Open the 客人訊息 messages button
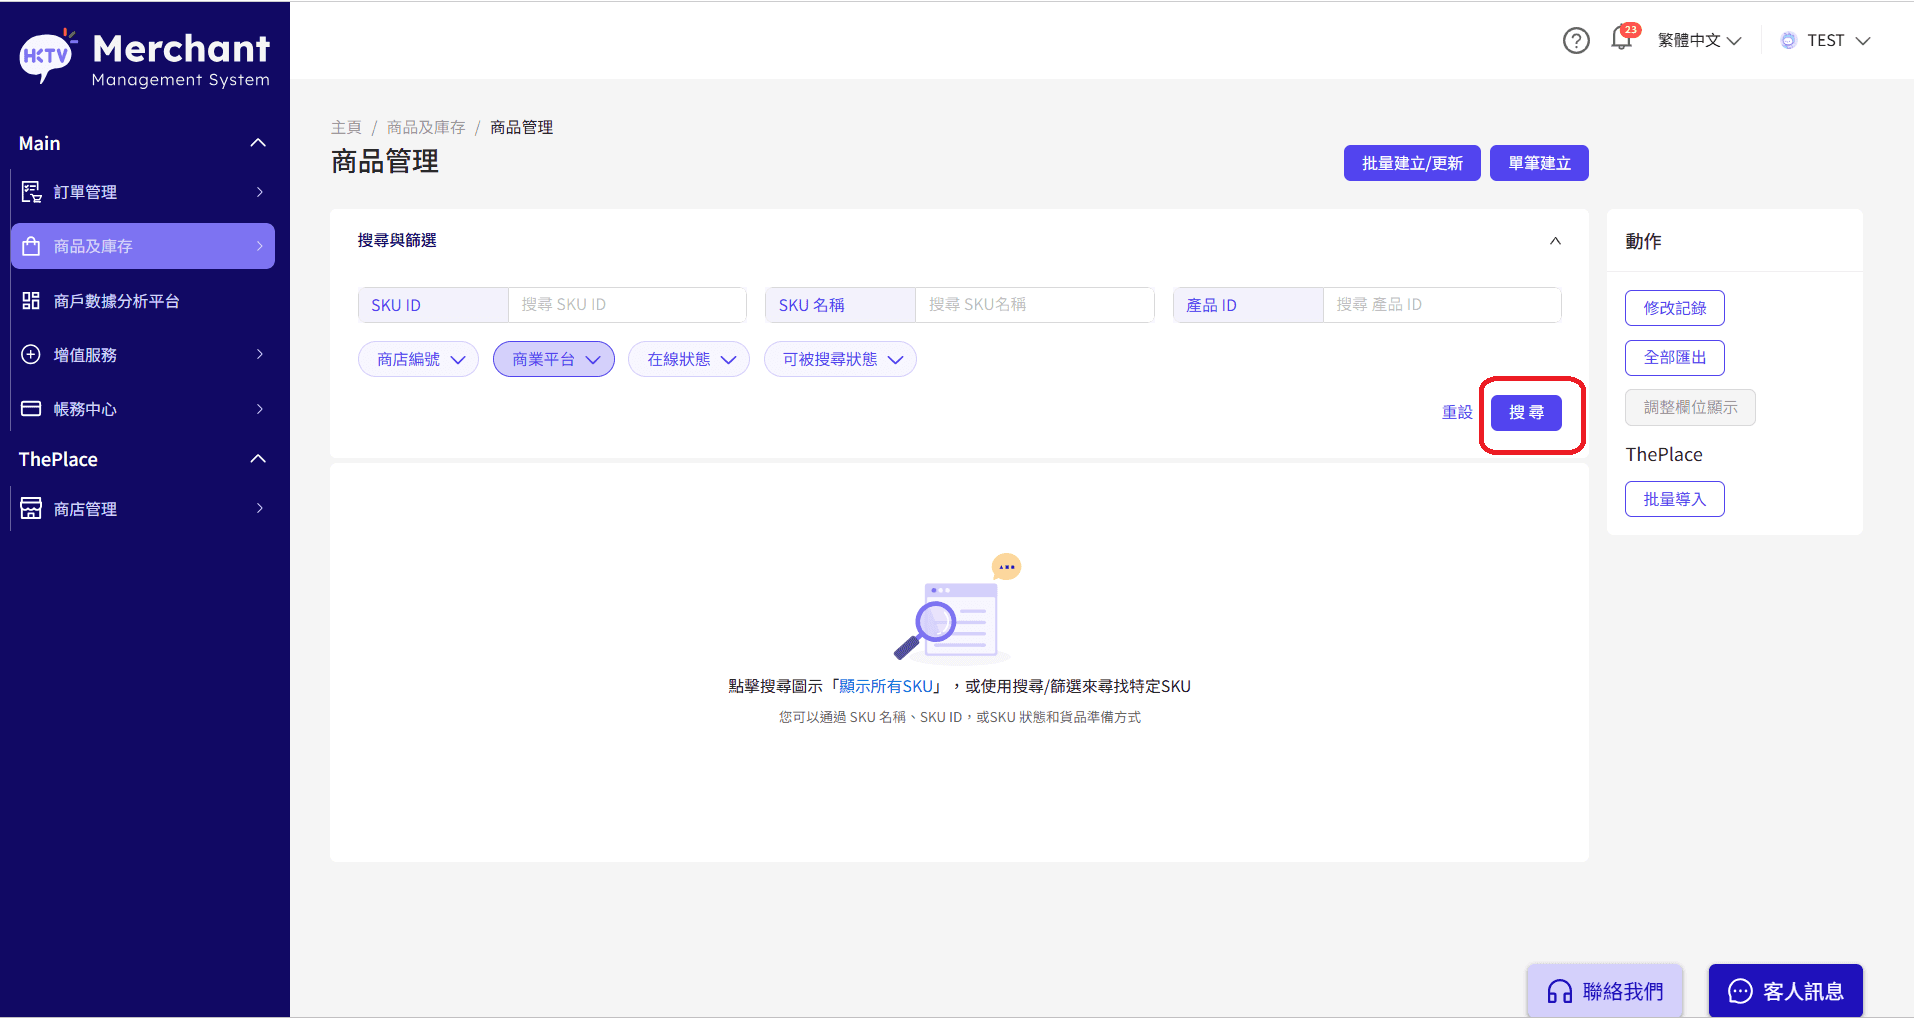This screenshot has width=1914, height=1018. click(x=1785, y=990)
